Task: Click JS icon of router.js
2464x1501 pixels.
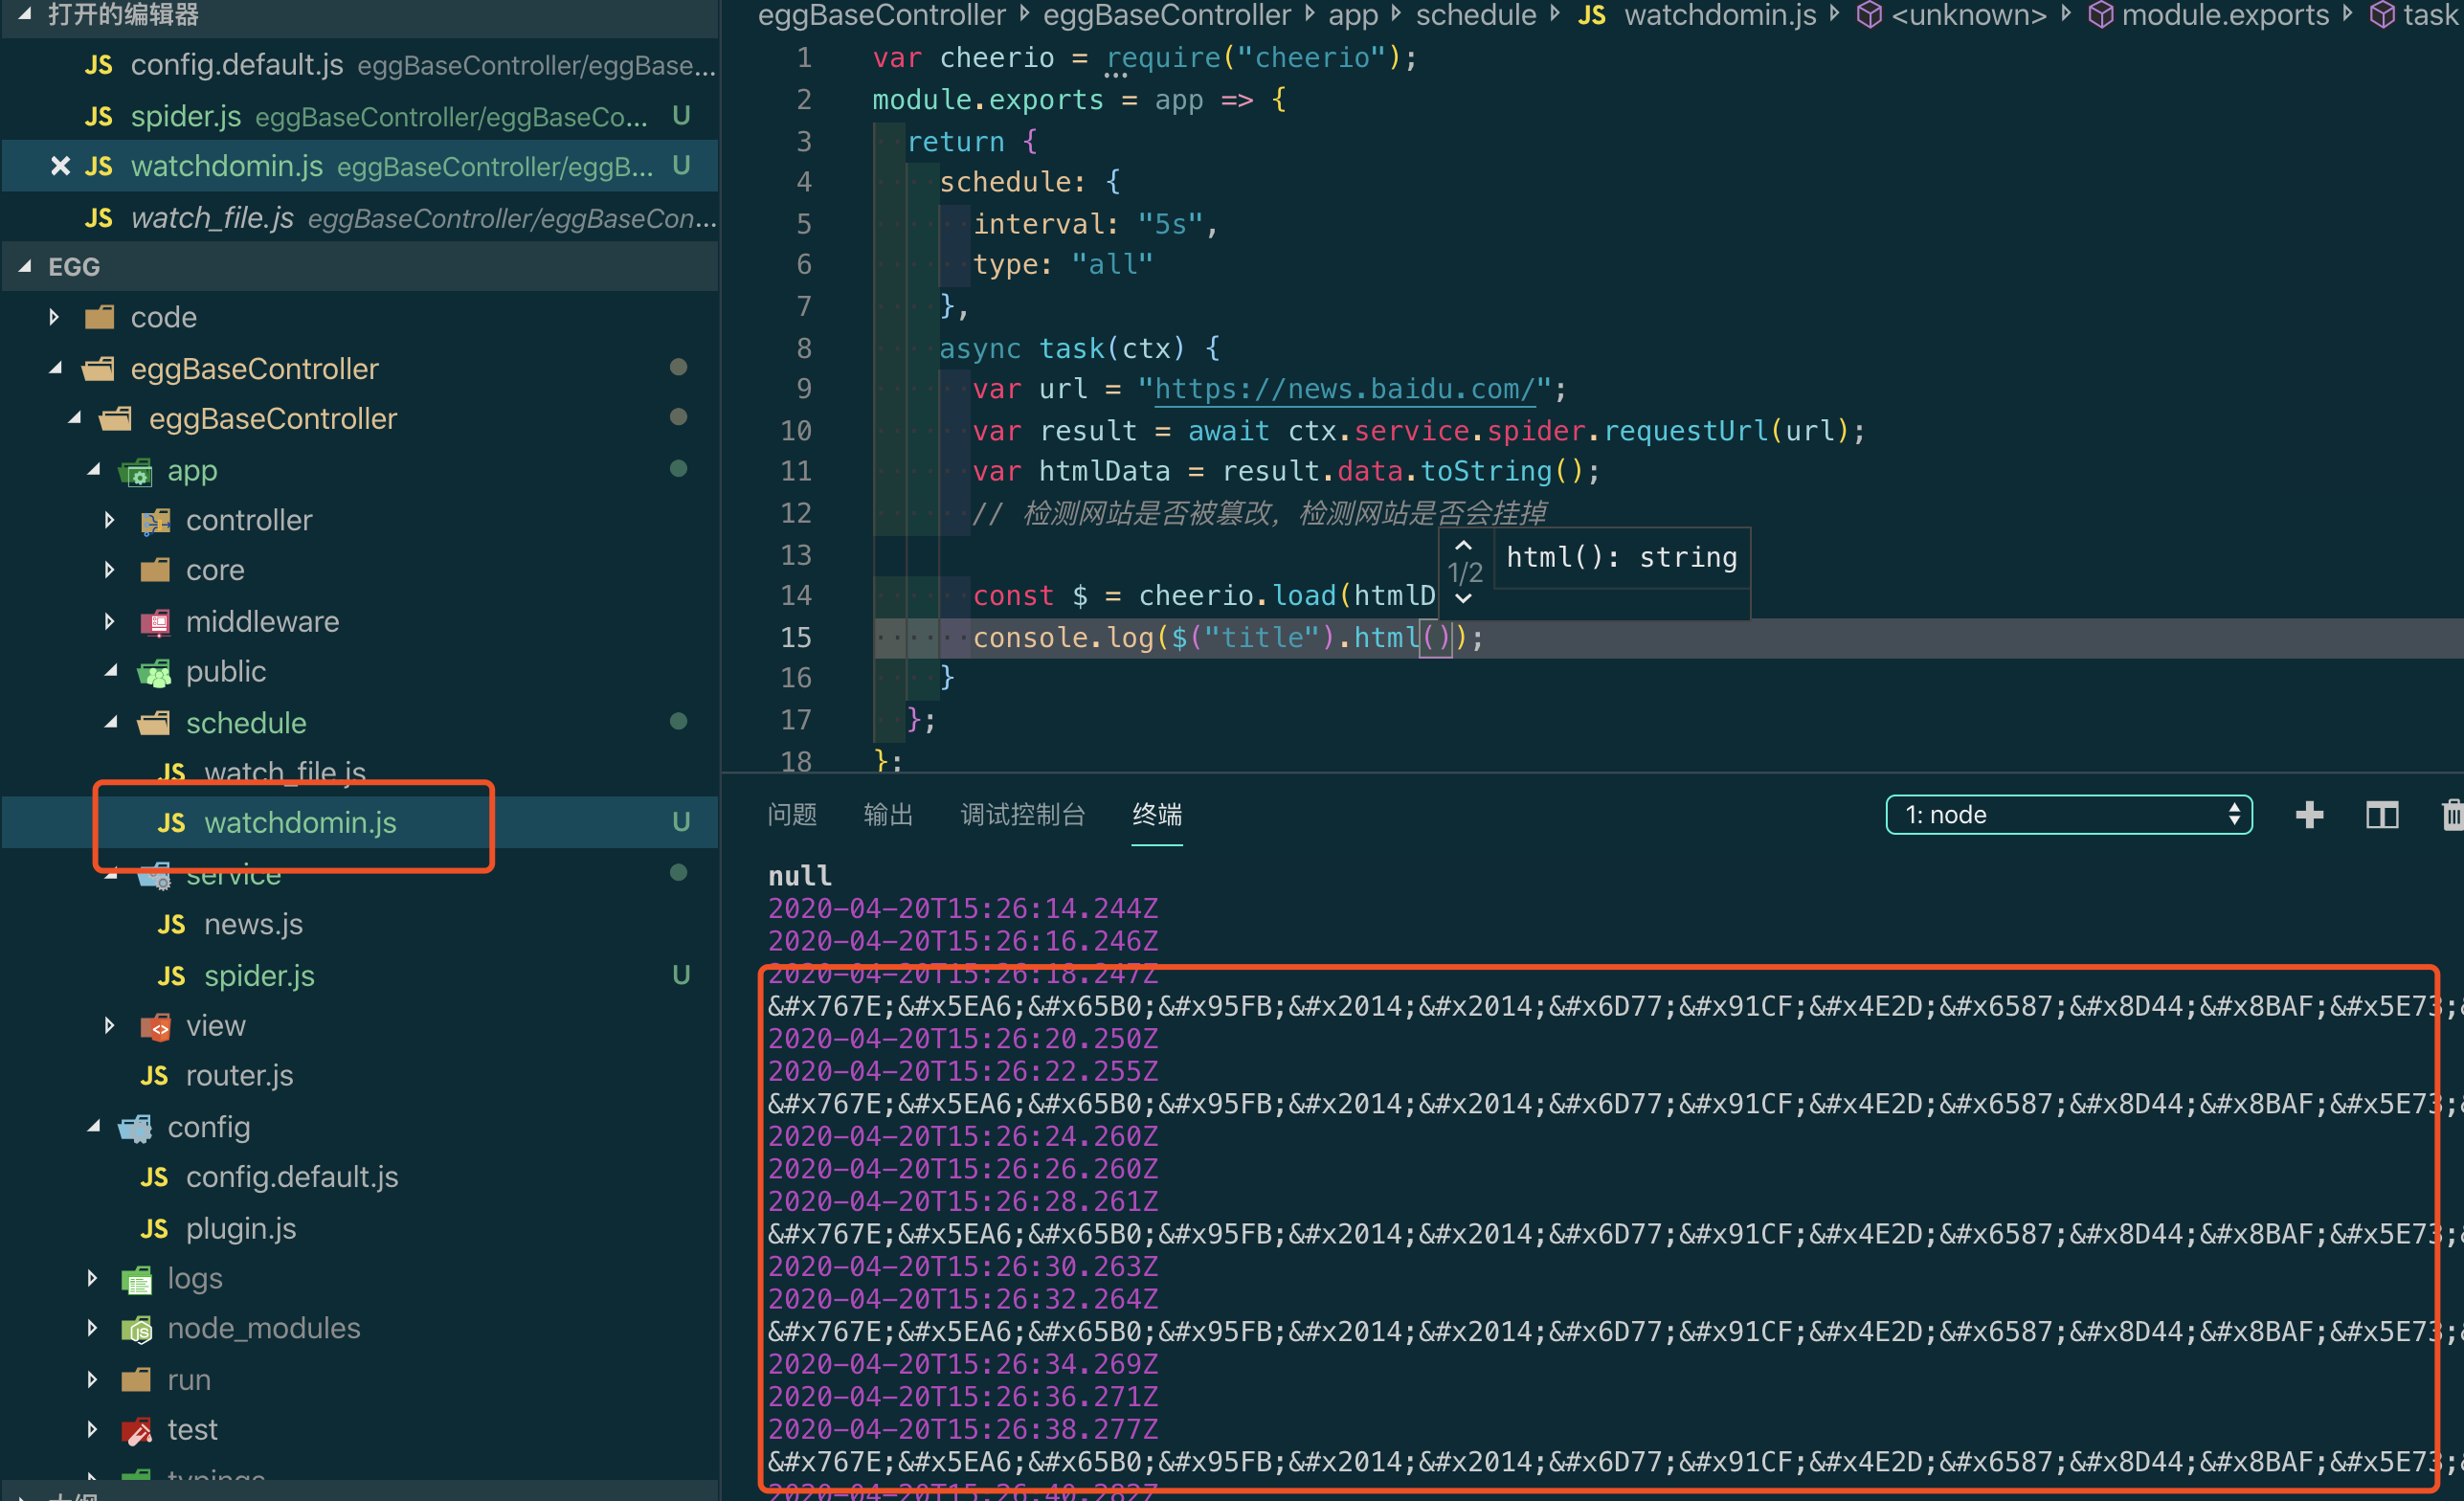Action: tap(154, 1076)
